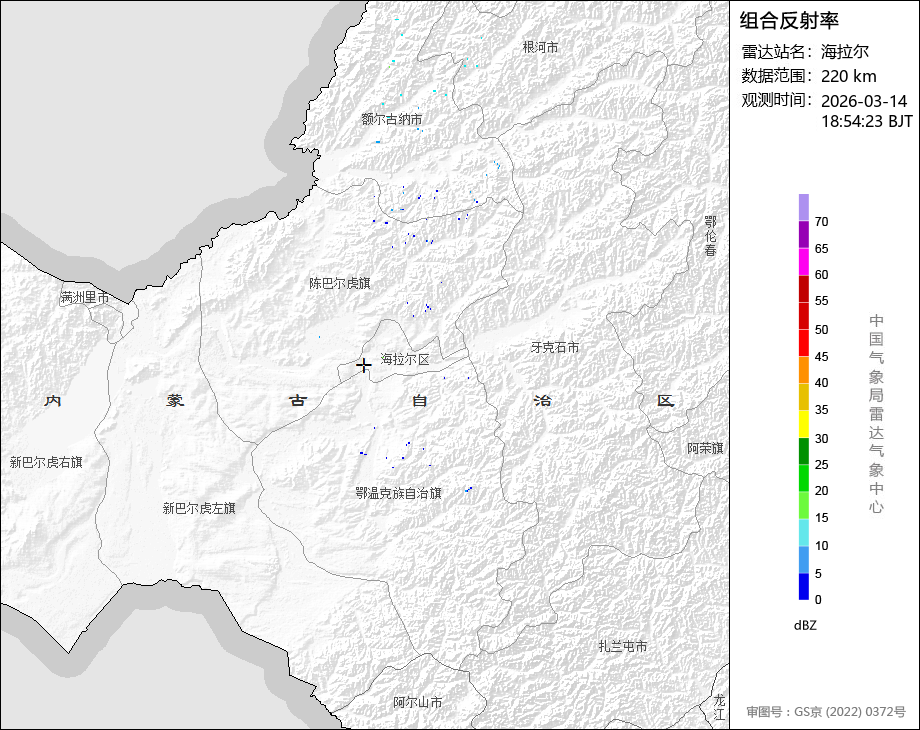Click the dBZ unit label
Image resolution: width=920 pixels, height=730 pixels.
coord(805,625)
